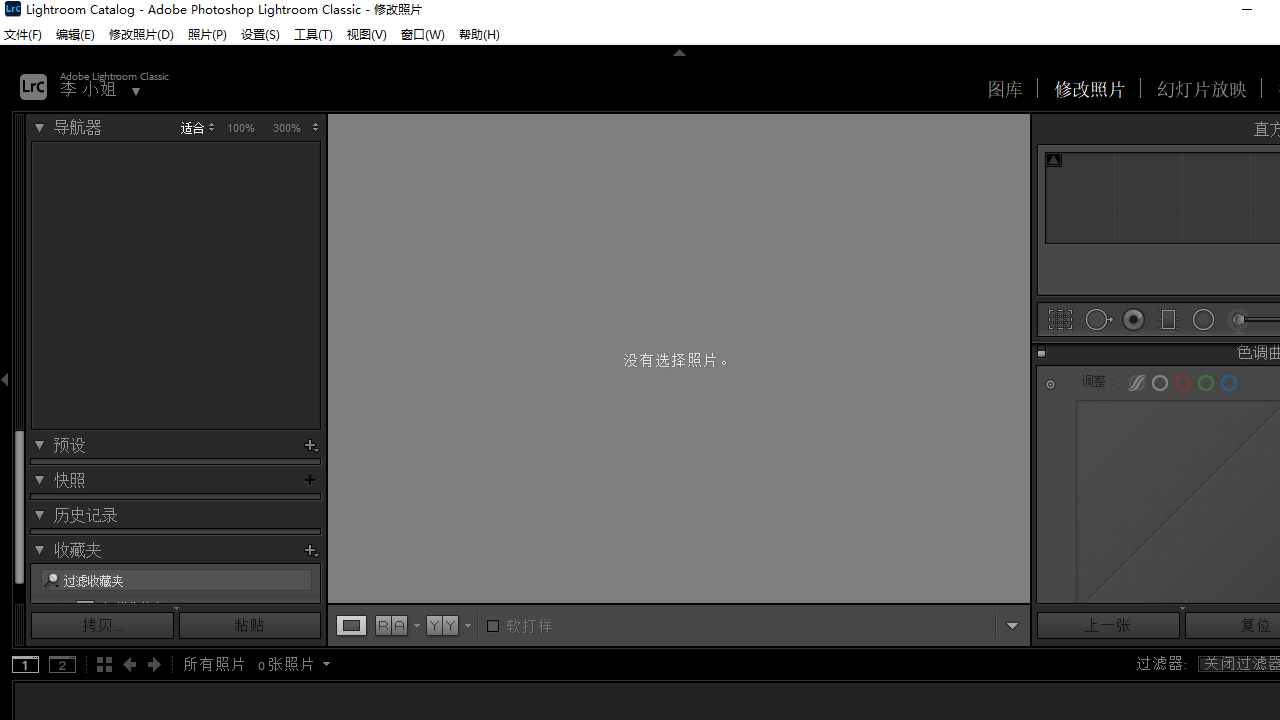Select the Red Eye Correction tool
1280x720 pixels.
(1133, 319)
